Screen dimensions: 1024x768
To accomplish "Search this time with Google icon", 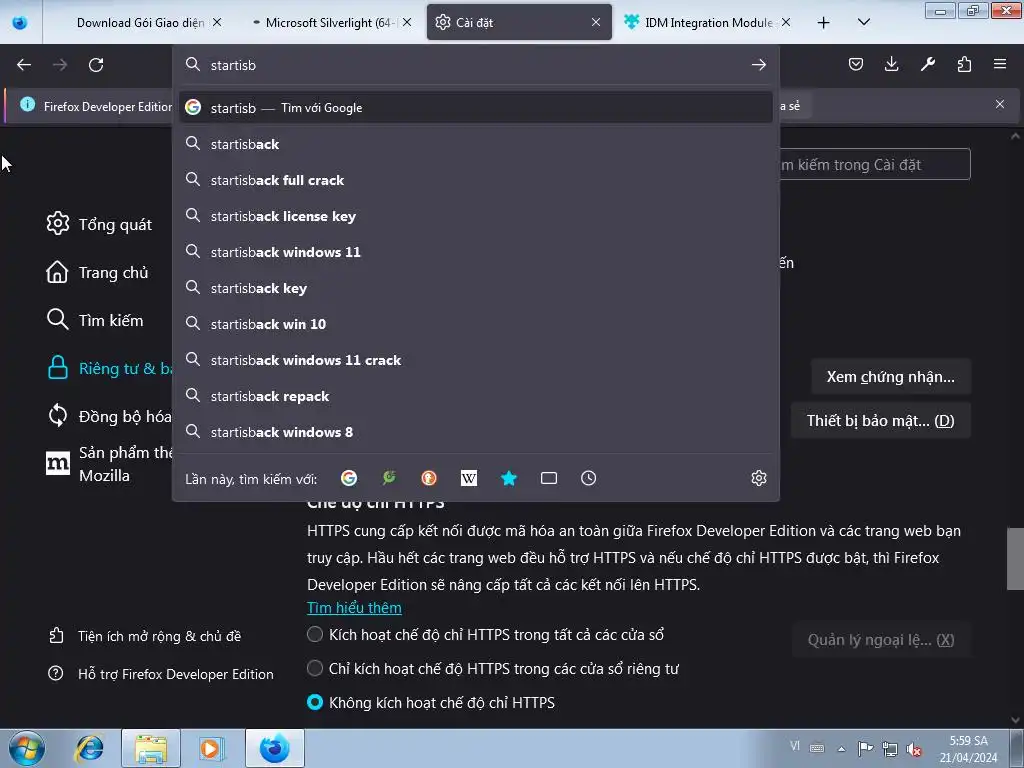I will point(349,478).
